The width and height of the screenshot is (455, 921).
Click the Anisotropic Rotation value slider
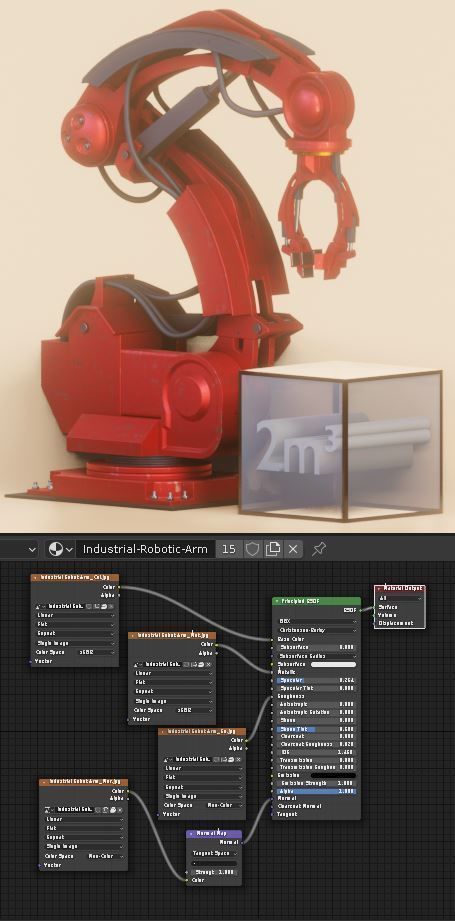(317, 712)
